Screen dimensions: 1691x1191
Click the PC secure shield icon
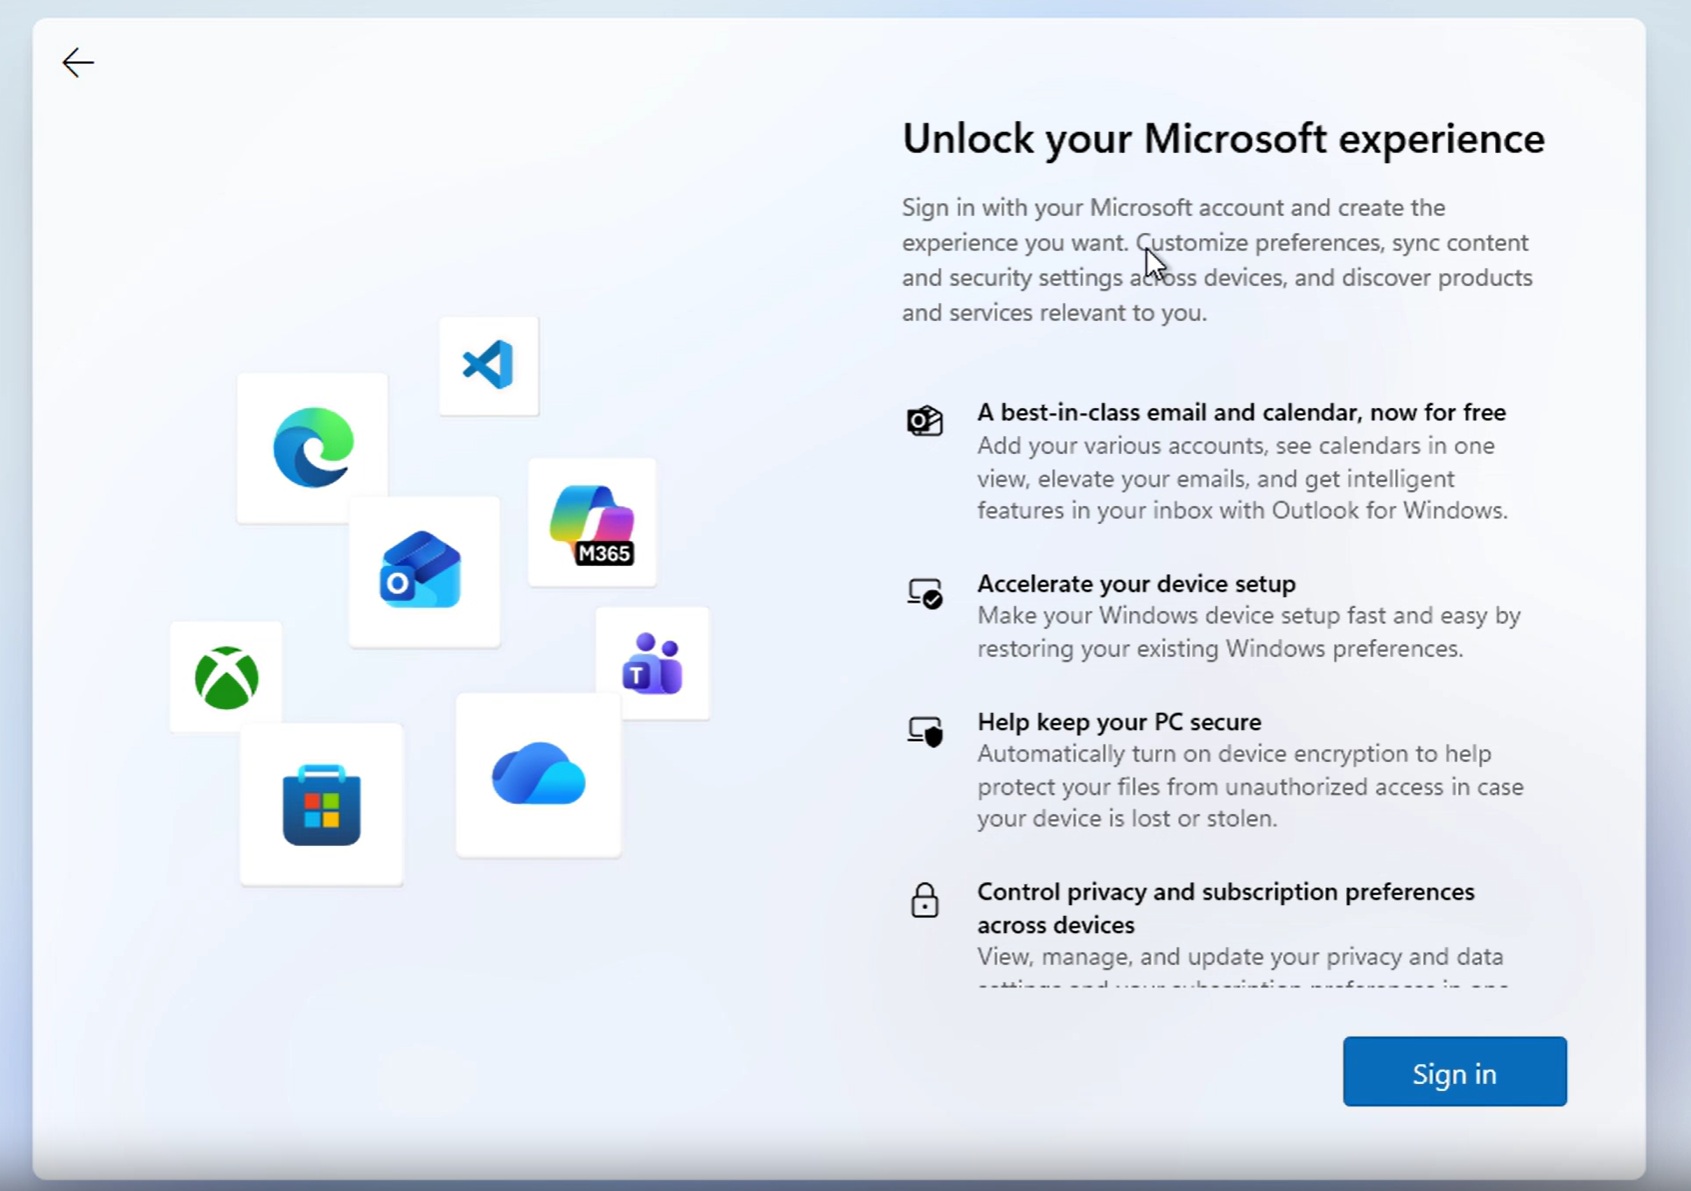point(925,731)
